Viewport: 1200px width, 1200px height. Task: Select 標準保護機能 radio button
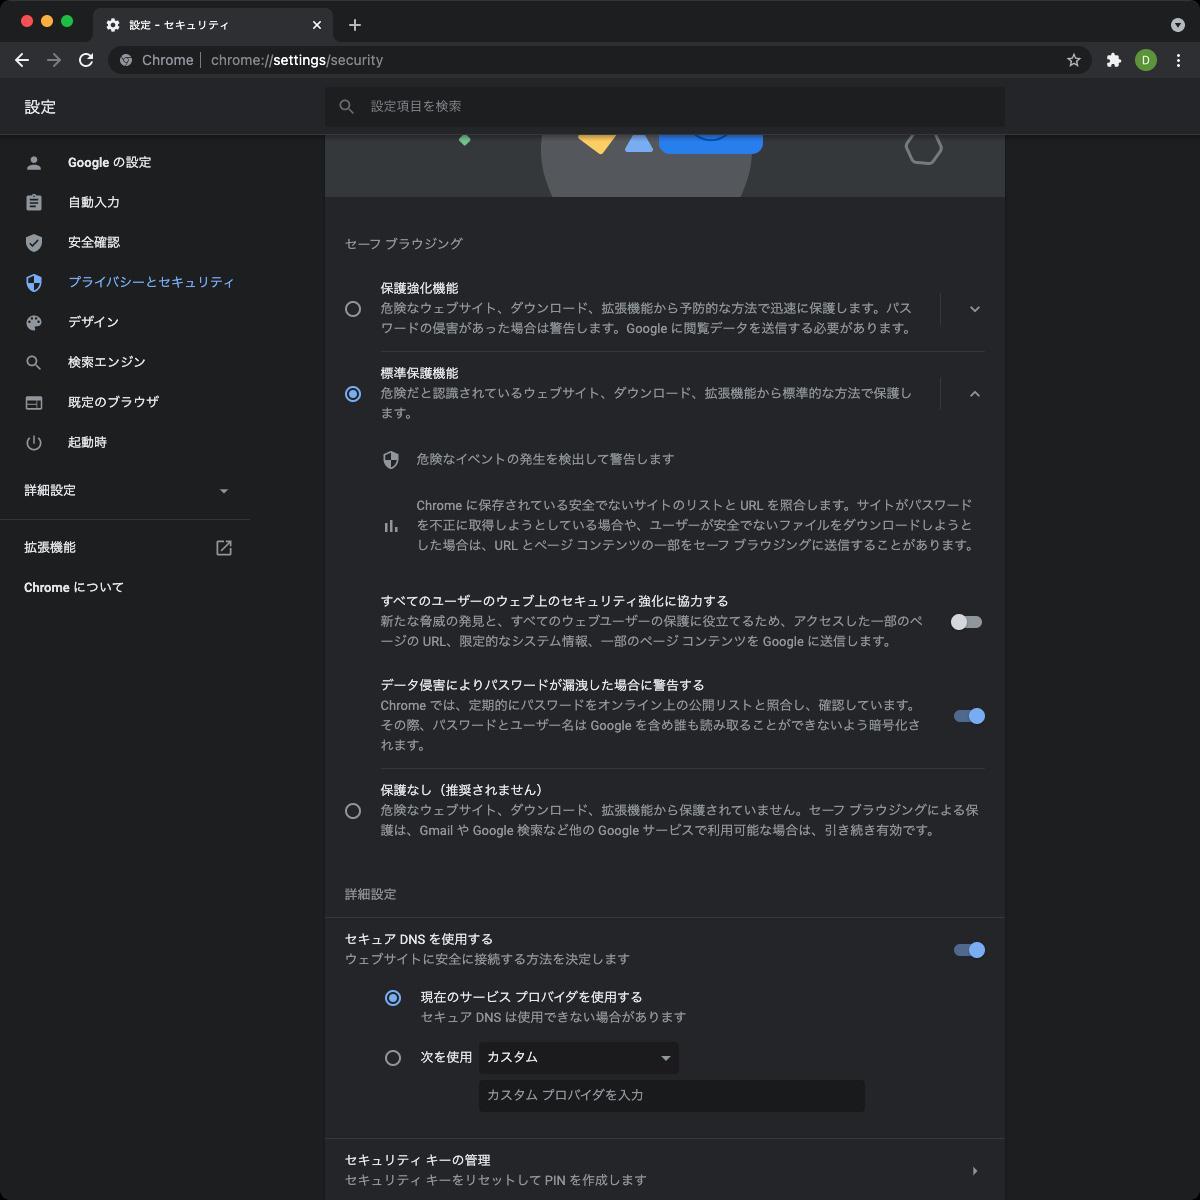(x=353, y=394)
